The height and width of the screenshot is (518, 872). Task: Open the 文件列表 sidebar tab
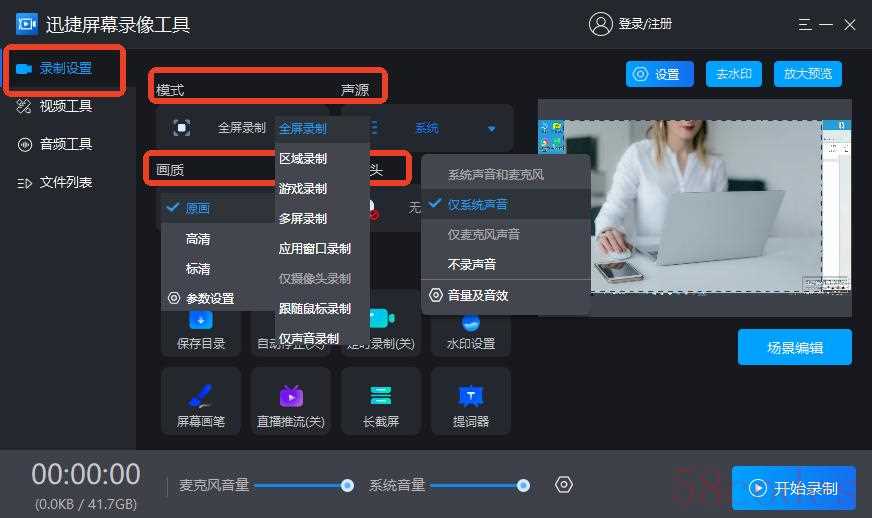[65, 182]
